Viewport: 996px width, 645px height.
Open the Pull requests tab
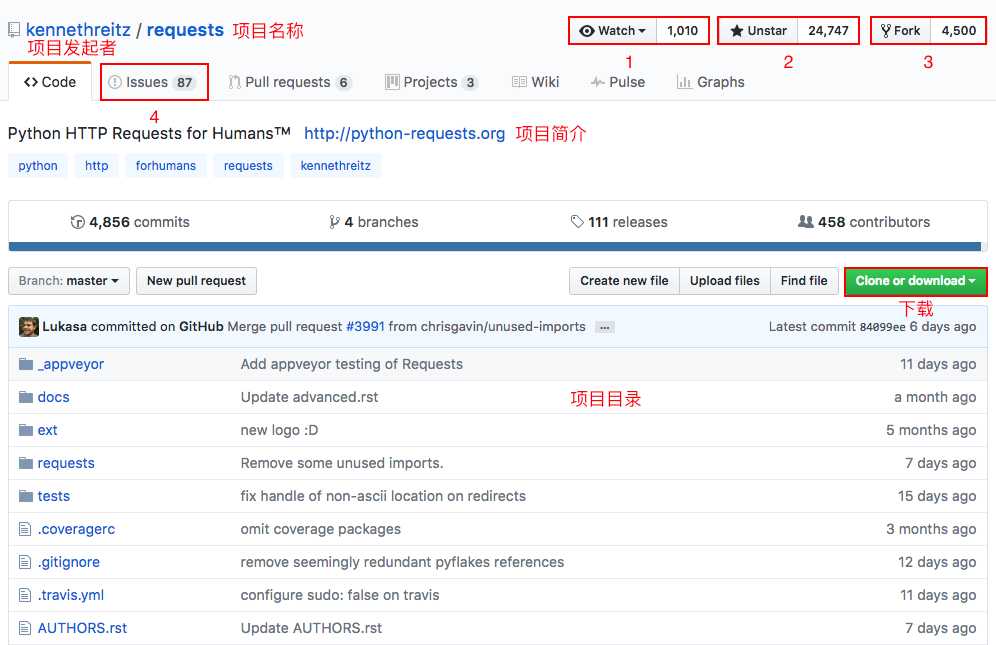coord(290,82)
